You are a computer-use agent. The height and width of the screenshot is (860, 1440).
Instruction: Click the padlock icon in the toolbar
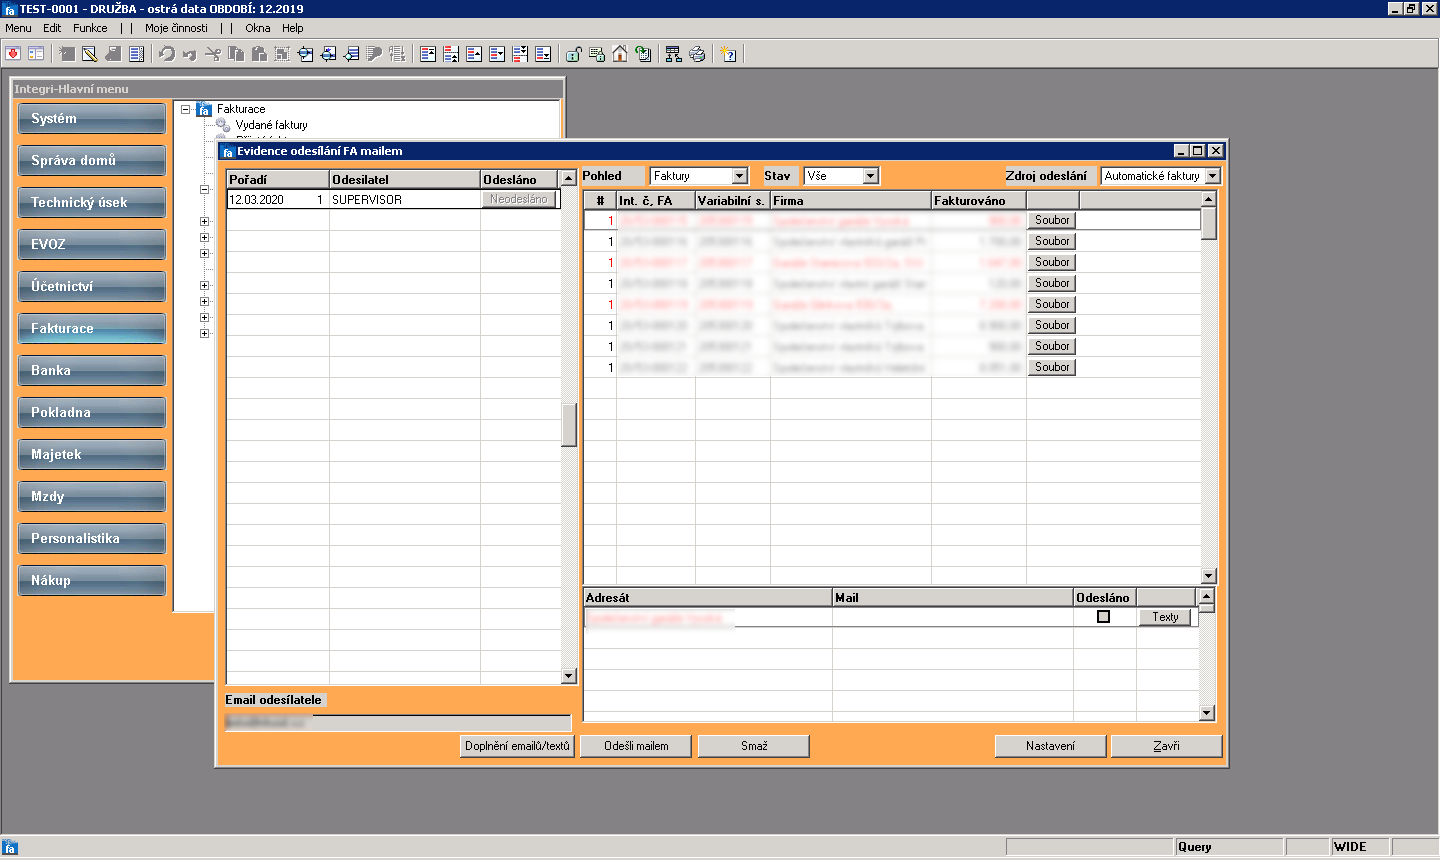574,54
